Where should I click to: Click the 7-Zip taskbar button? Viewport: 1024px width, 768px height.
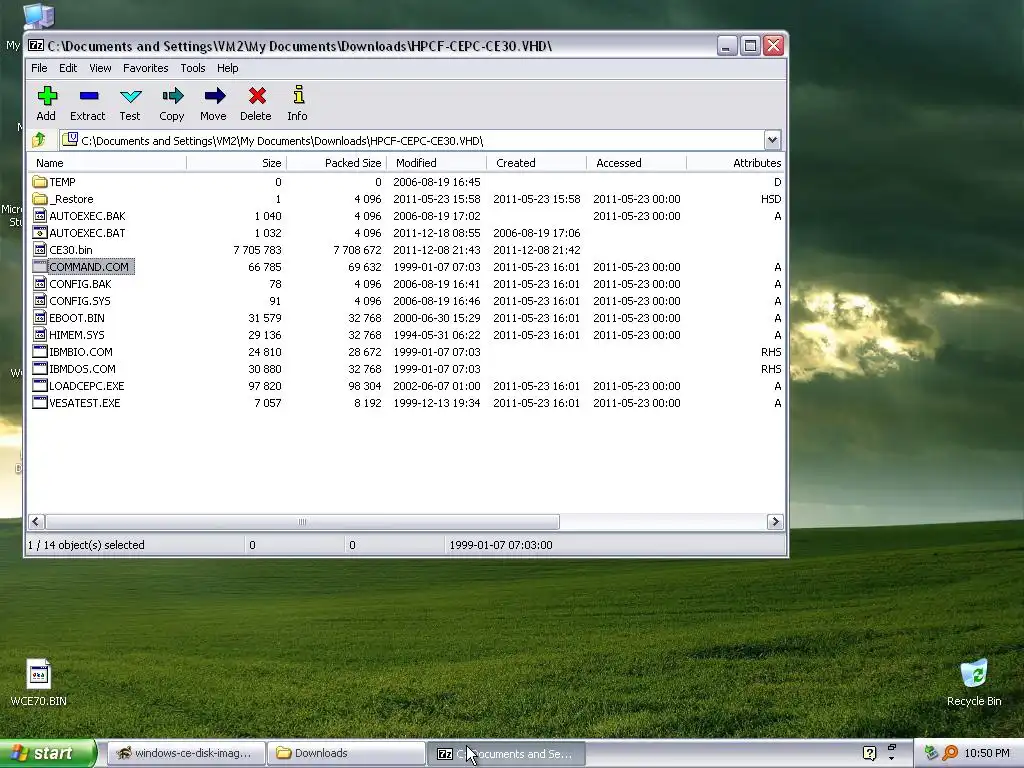pyautogui.click(x=506, y=753)
